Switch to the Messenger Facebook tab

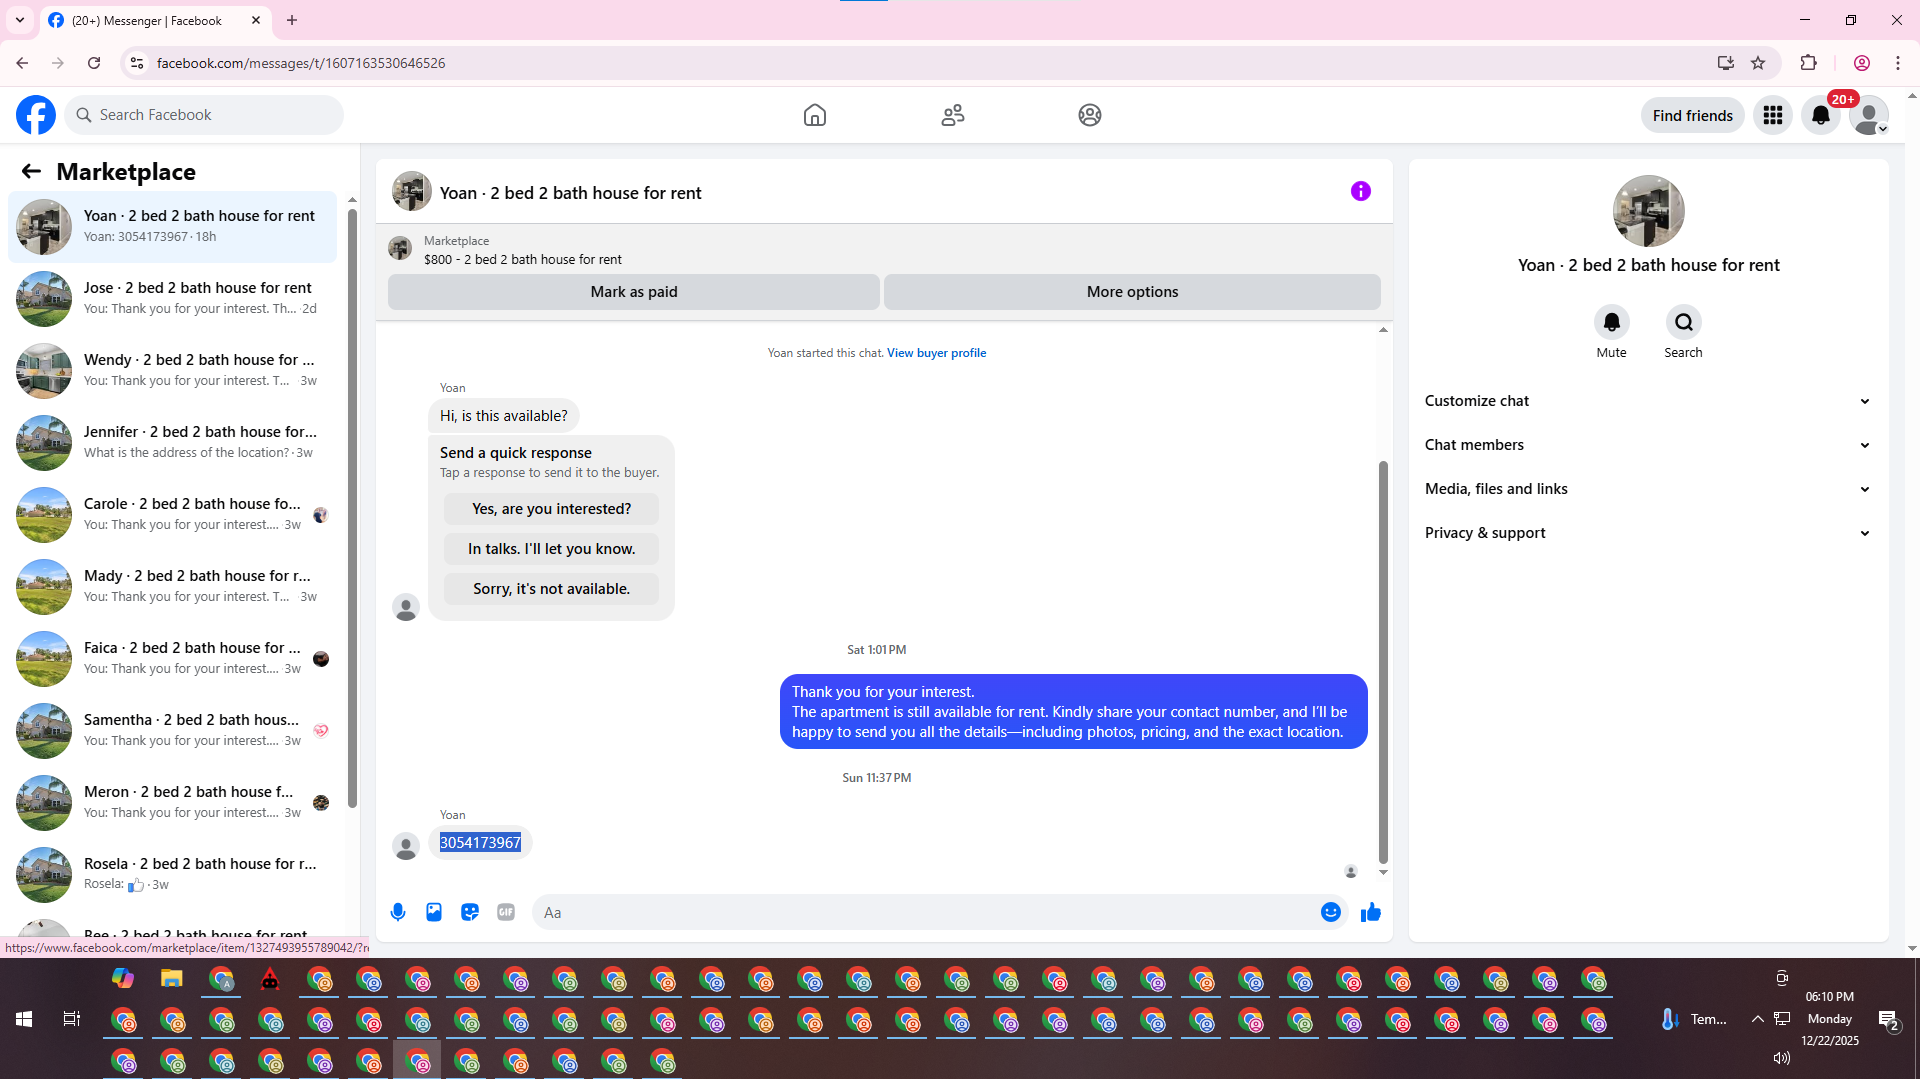coord(155,20)
